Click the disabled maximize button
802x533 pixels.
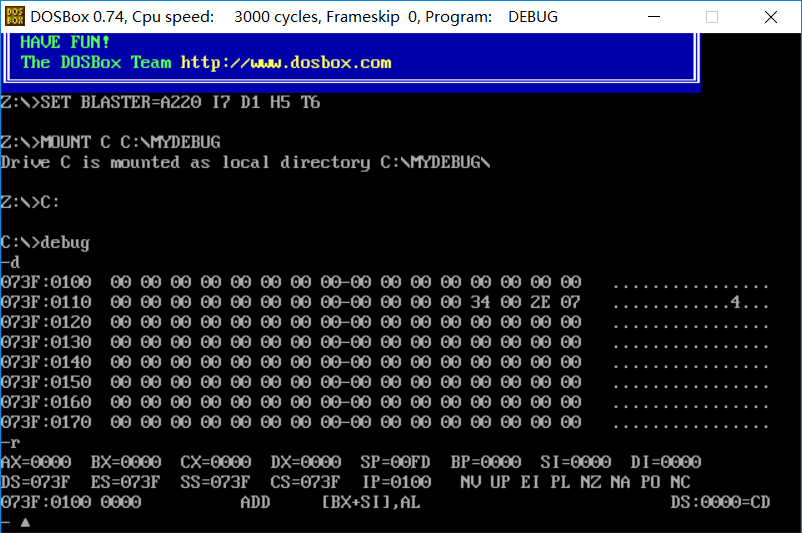711,17
